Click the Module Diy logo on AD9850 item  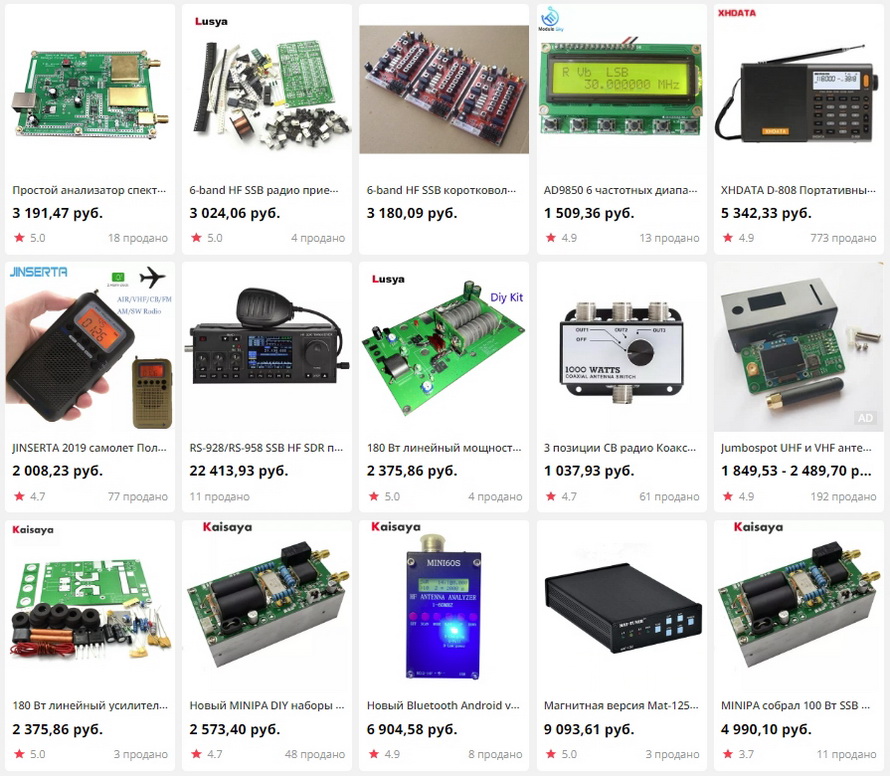(x=550, y=19)
